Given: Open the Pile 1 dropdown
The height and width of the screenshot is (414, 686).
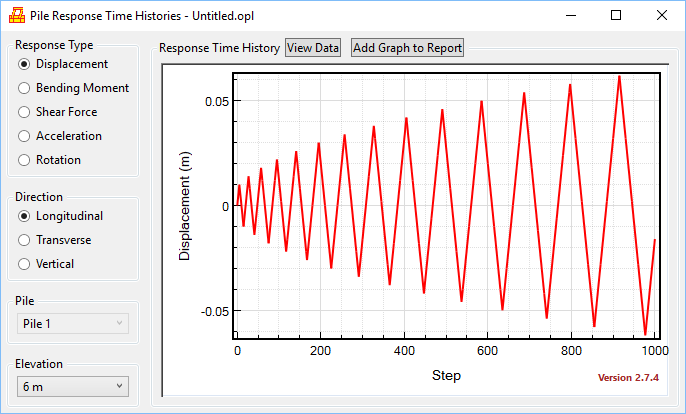Looking at the screenshot, I should (72, 323).
